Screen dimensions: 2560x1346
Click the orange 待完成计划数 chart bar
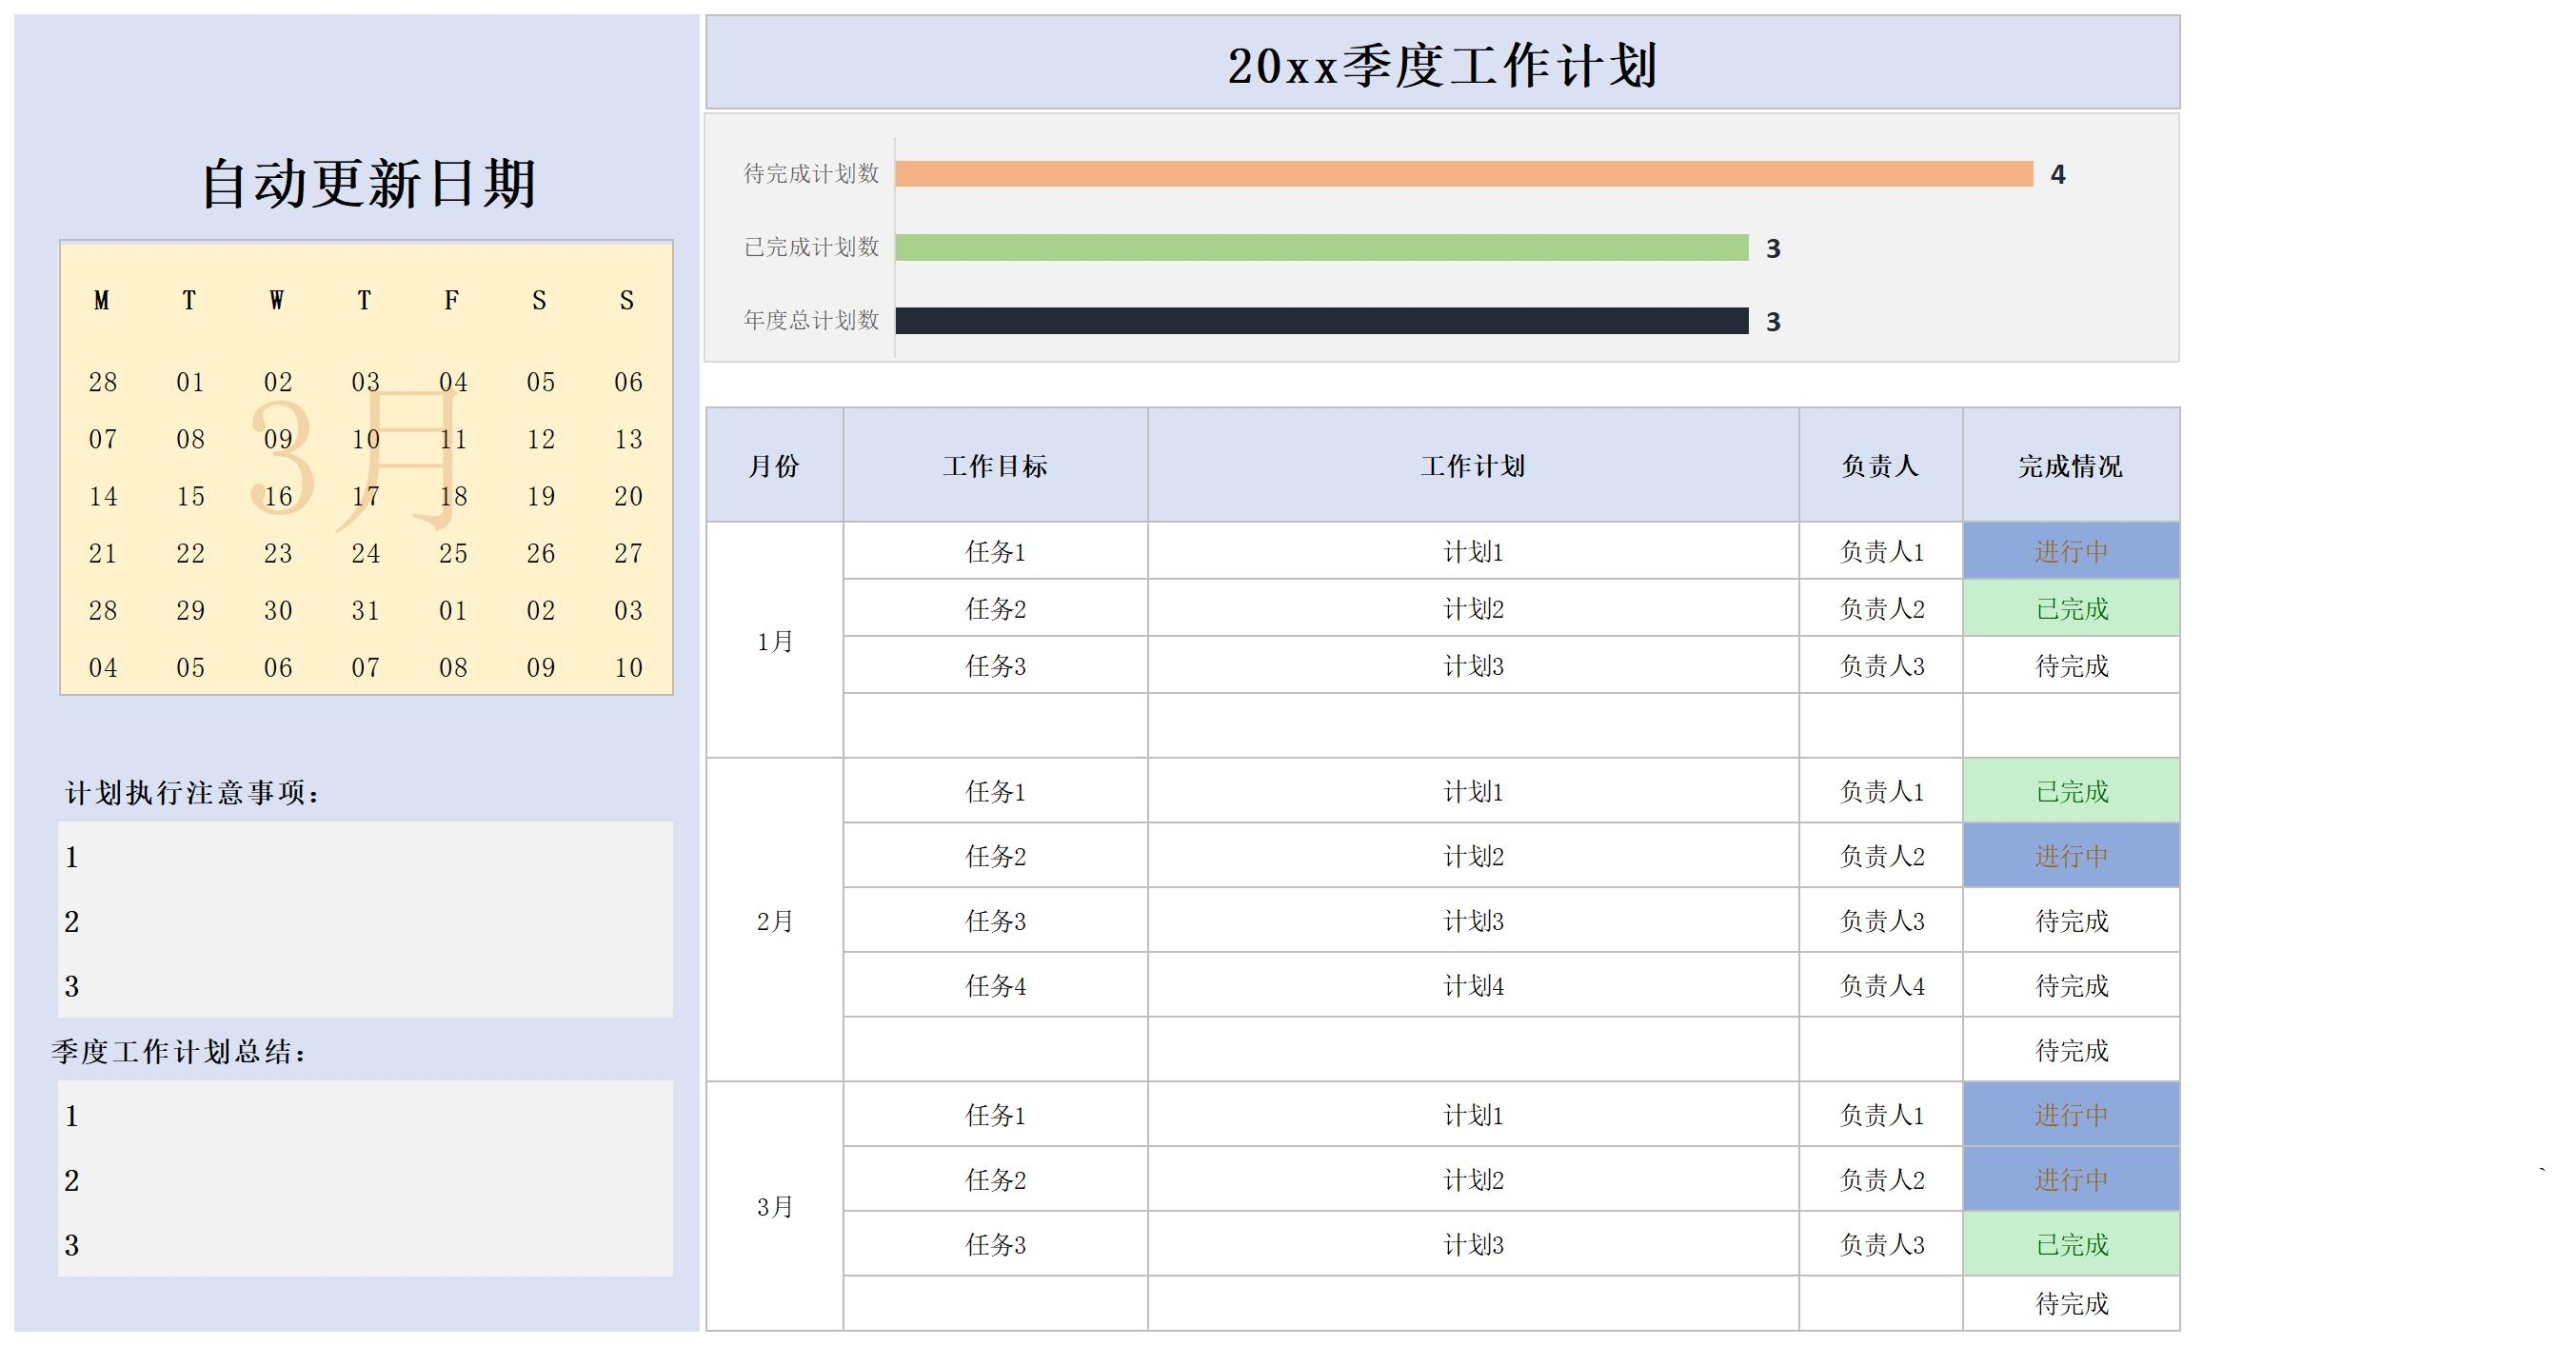coord(1463,174)
